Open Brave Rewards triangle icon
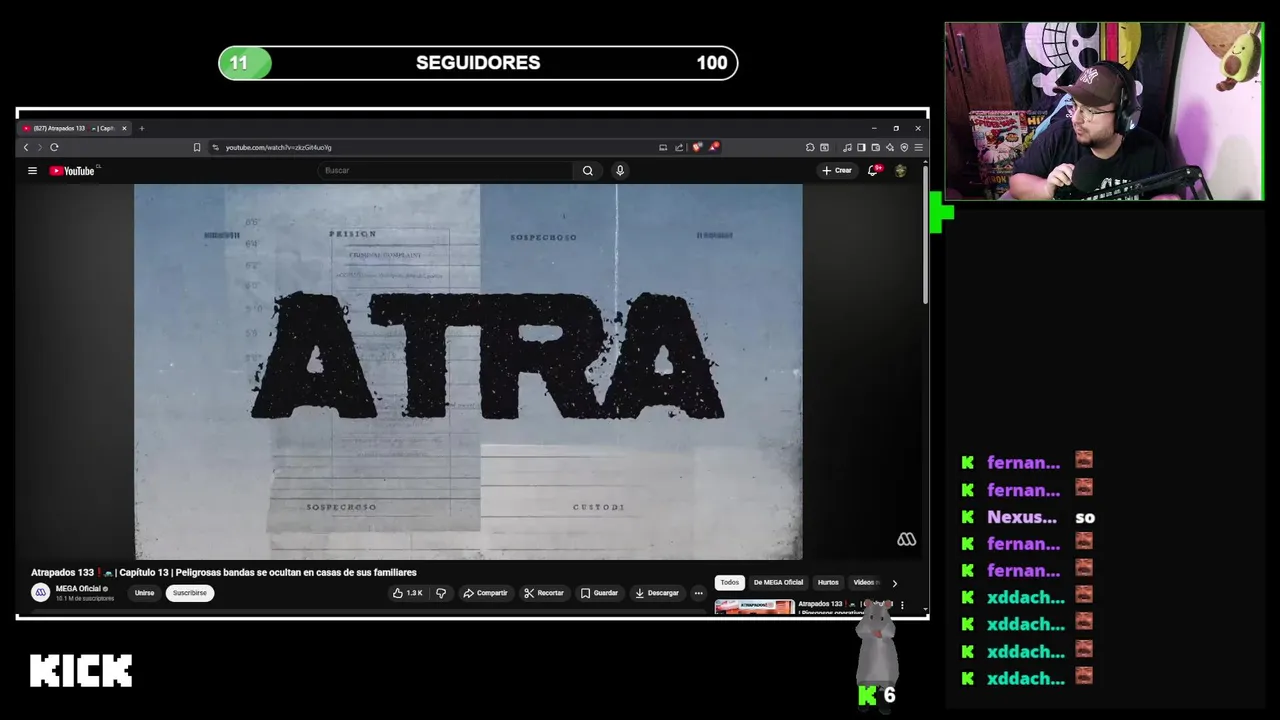The width and height of the screenshot is (1280, 720). click(714, 147)
